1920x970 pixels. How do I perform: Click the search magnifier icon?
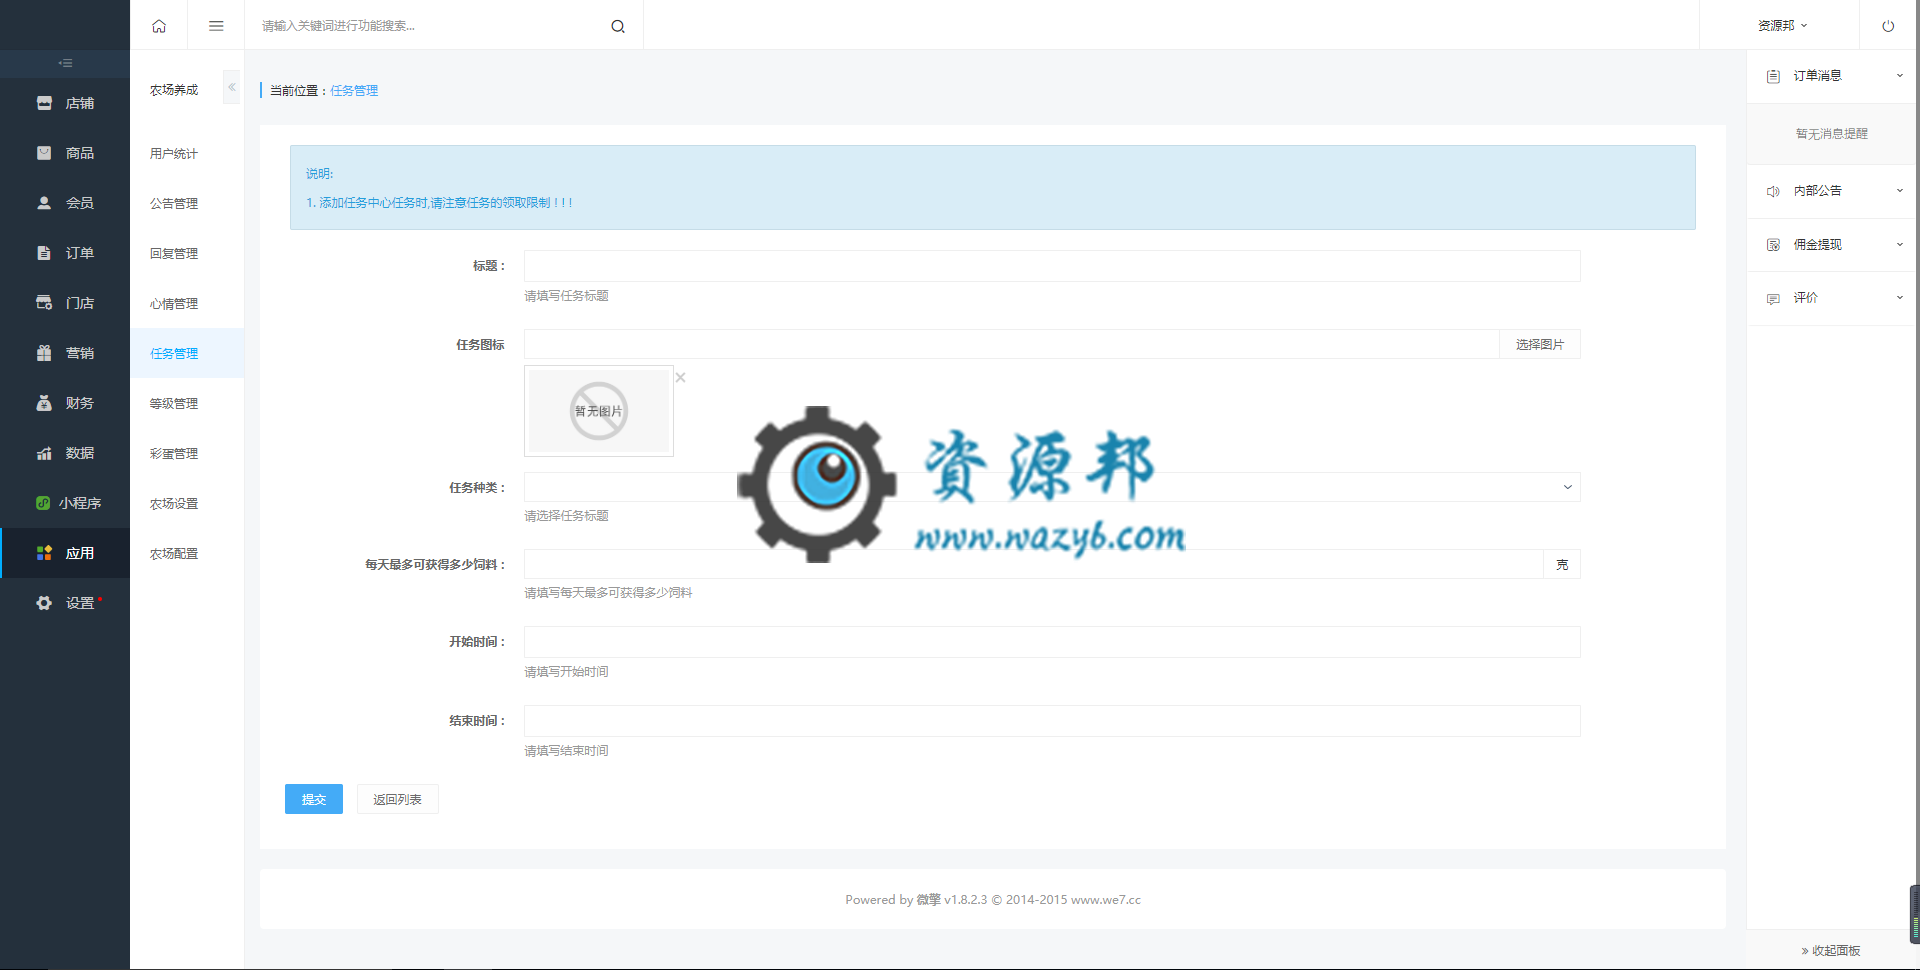[x=618, y=26]
